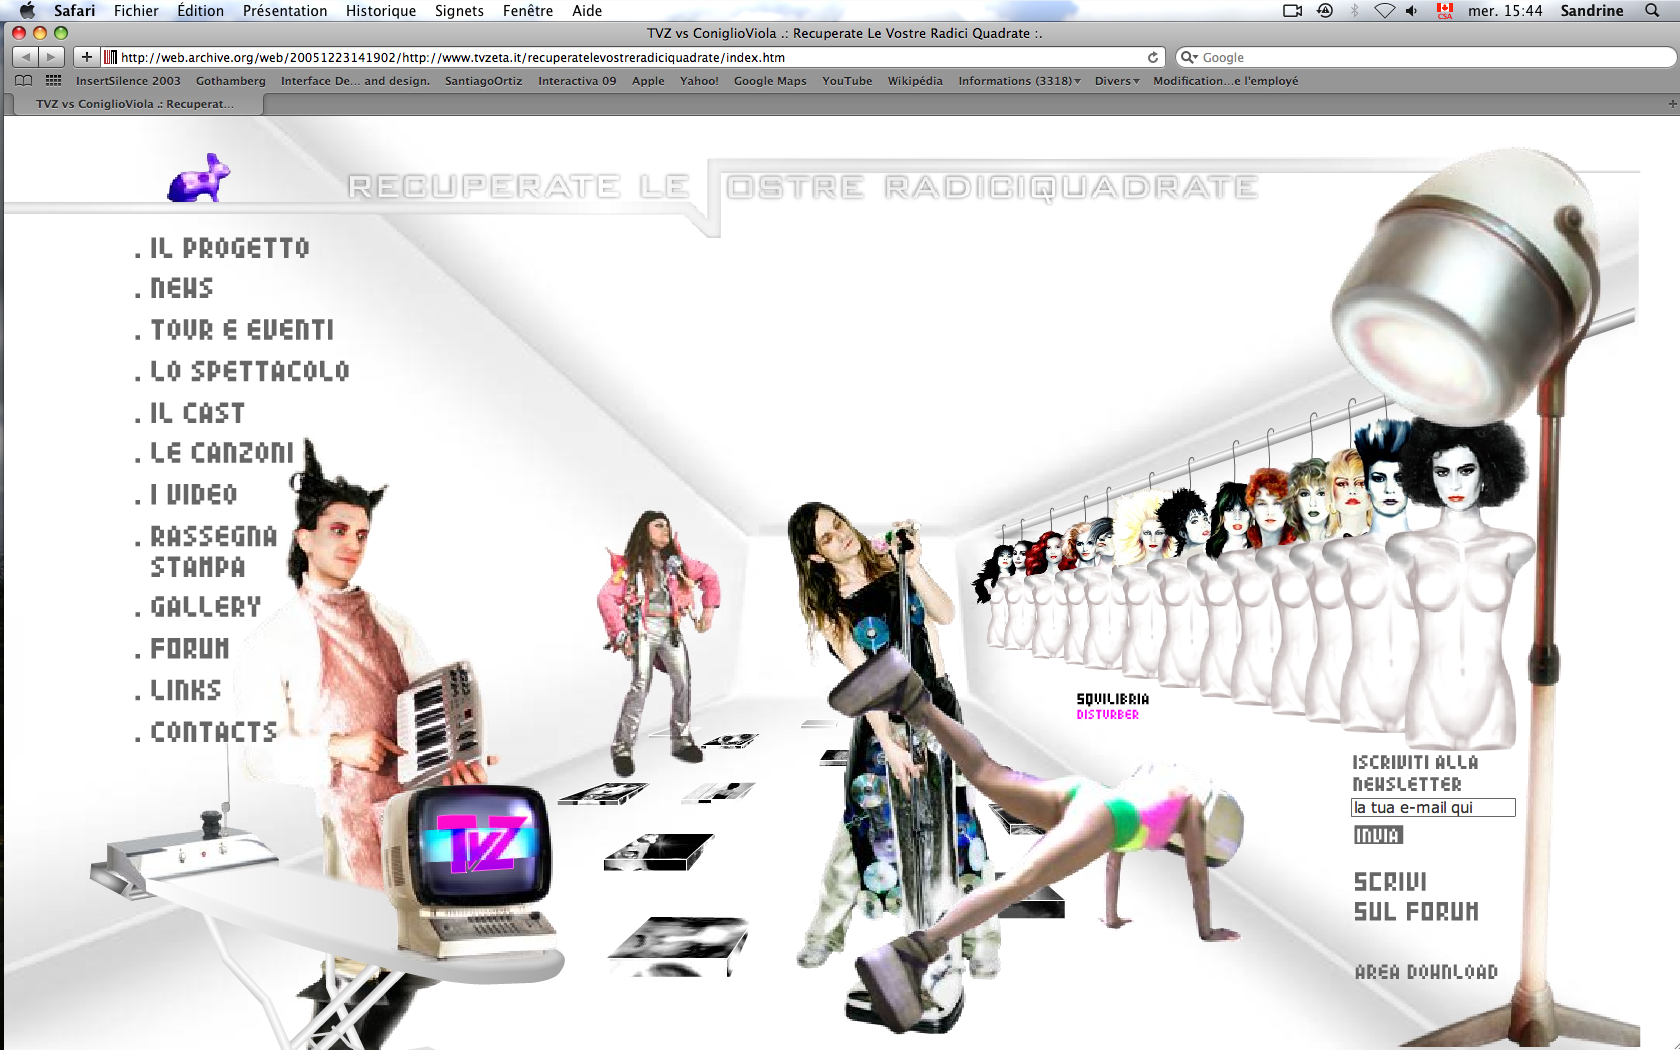Open the Google Maps bookmark

click(770, 81)
